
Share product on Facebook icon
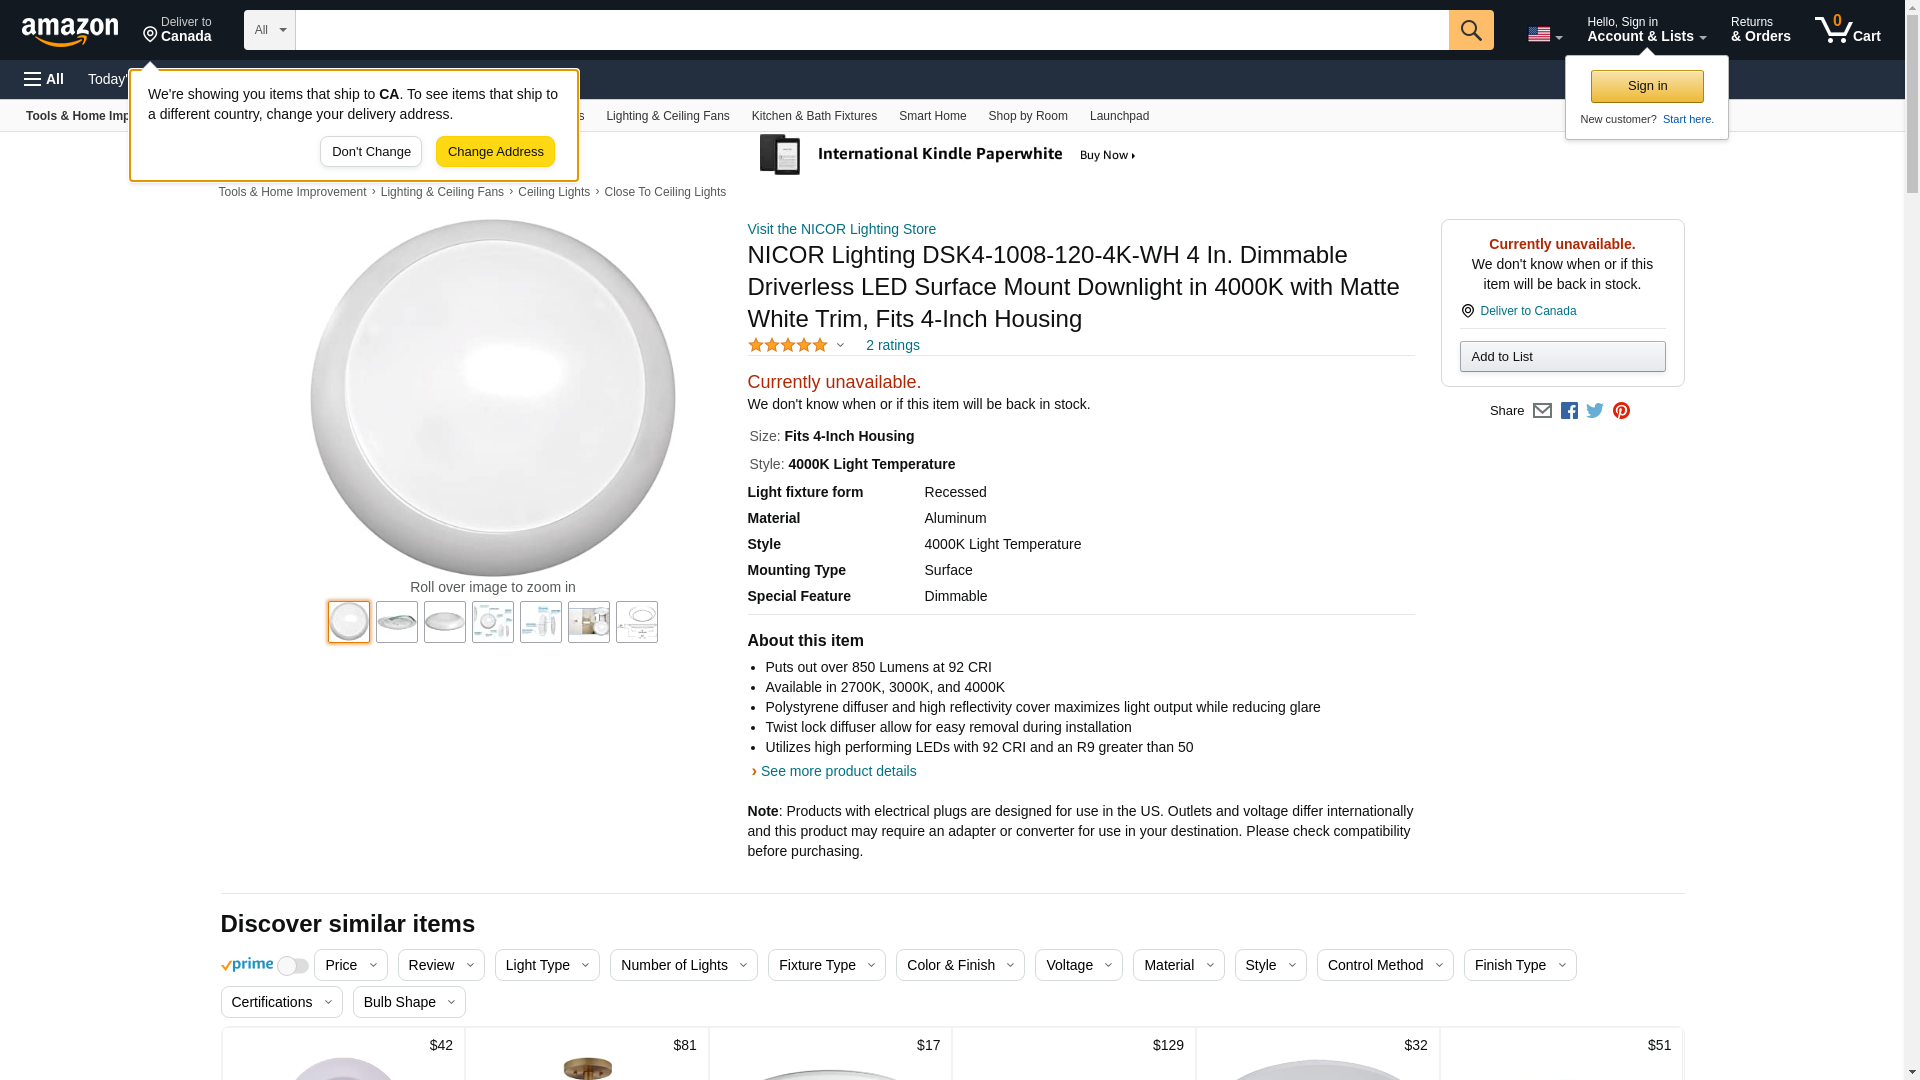[x=1569, y=411]
